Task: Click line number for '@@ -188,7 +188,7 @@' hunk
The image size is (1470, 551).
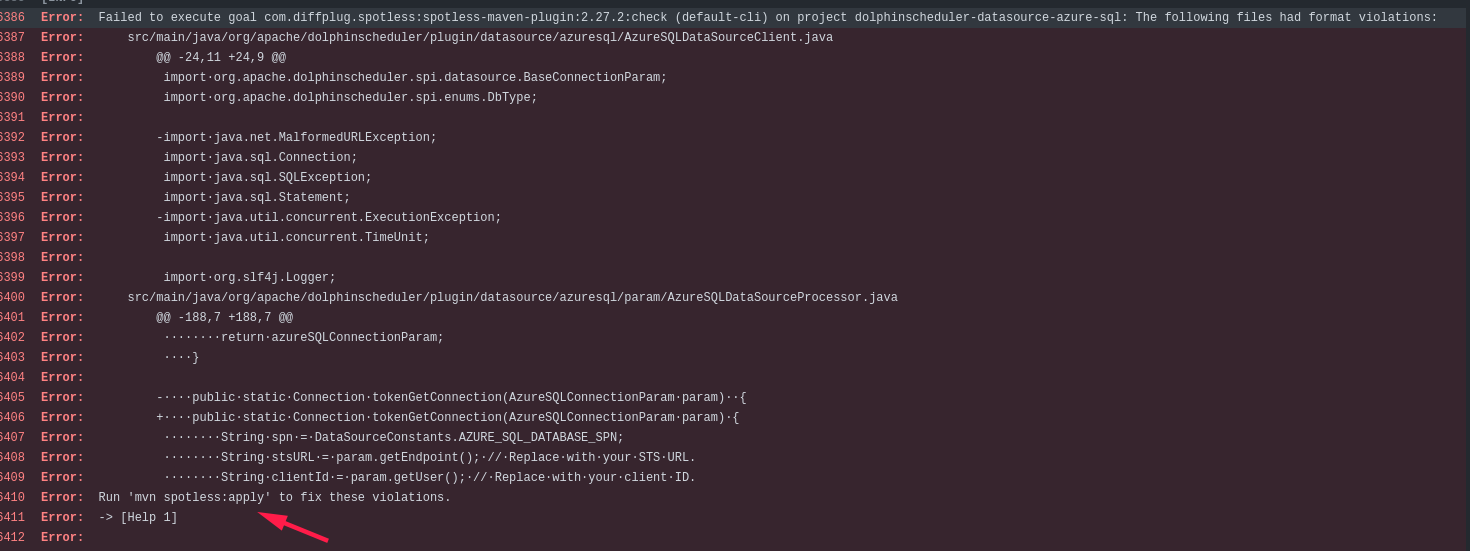Action: [x=12, y=318]
